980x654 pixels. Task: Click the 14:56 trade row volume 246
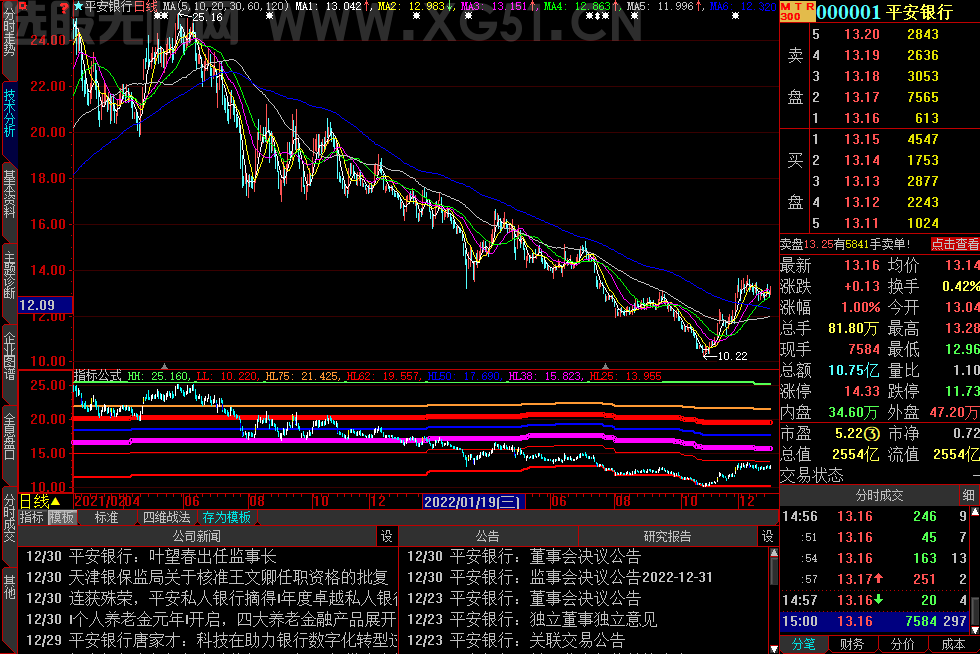924,516
